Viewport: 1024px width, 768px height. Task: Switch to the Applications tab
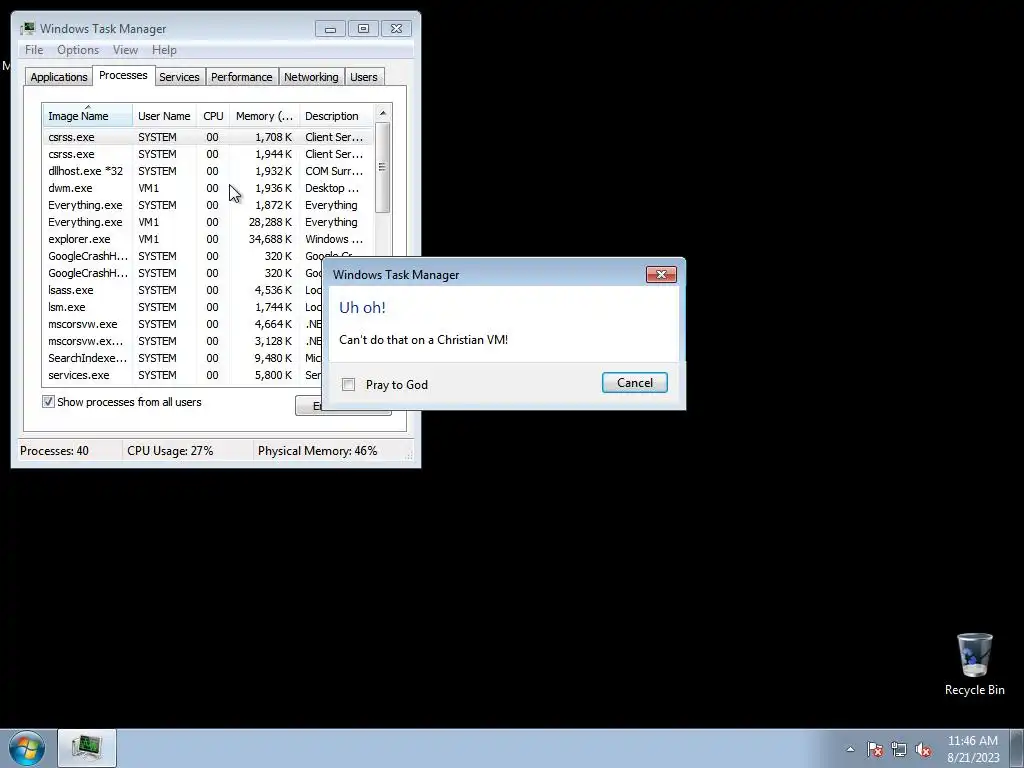[59, 77]
